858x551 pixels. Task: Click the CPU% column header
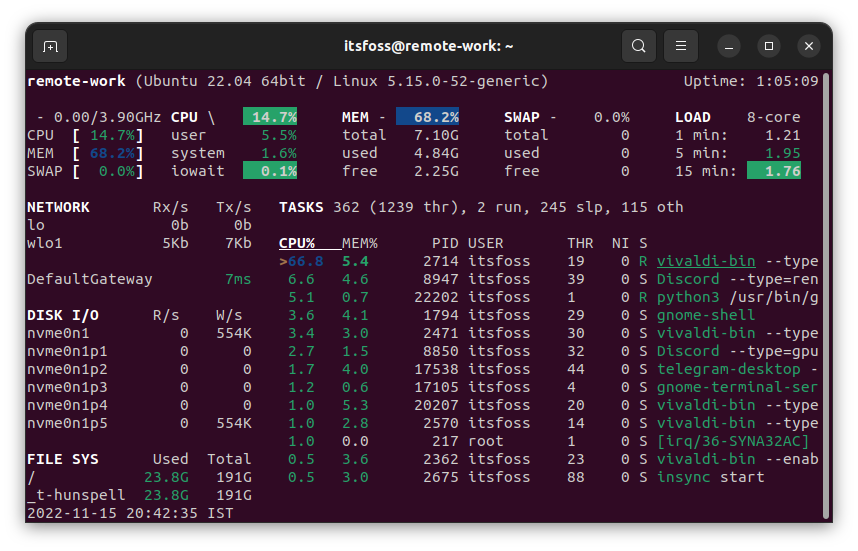pos(297,243)
